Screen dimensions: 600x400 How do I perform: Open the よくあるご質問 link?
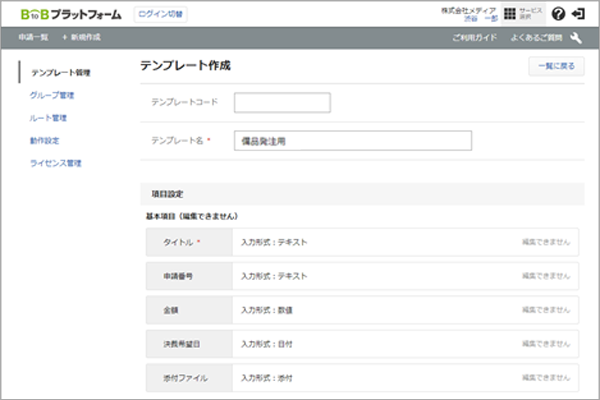coord(534,37)
